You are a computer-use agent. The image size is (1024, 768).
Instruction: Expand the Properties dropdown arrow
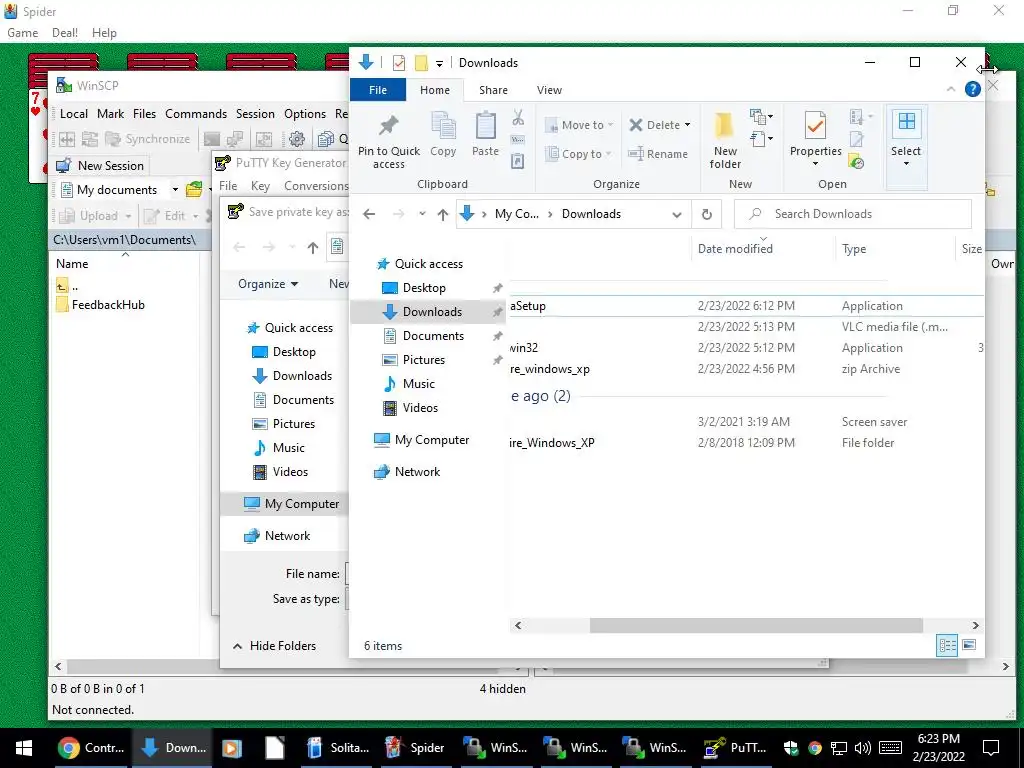(x=815, y=164)
